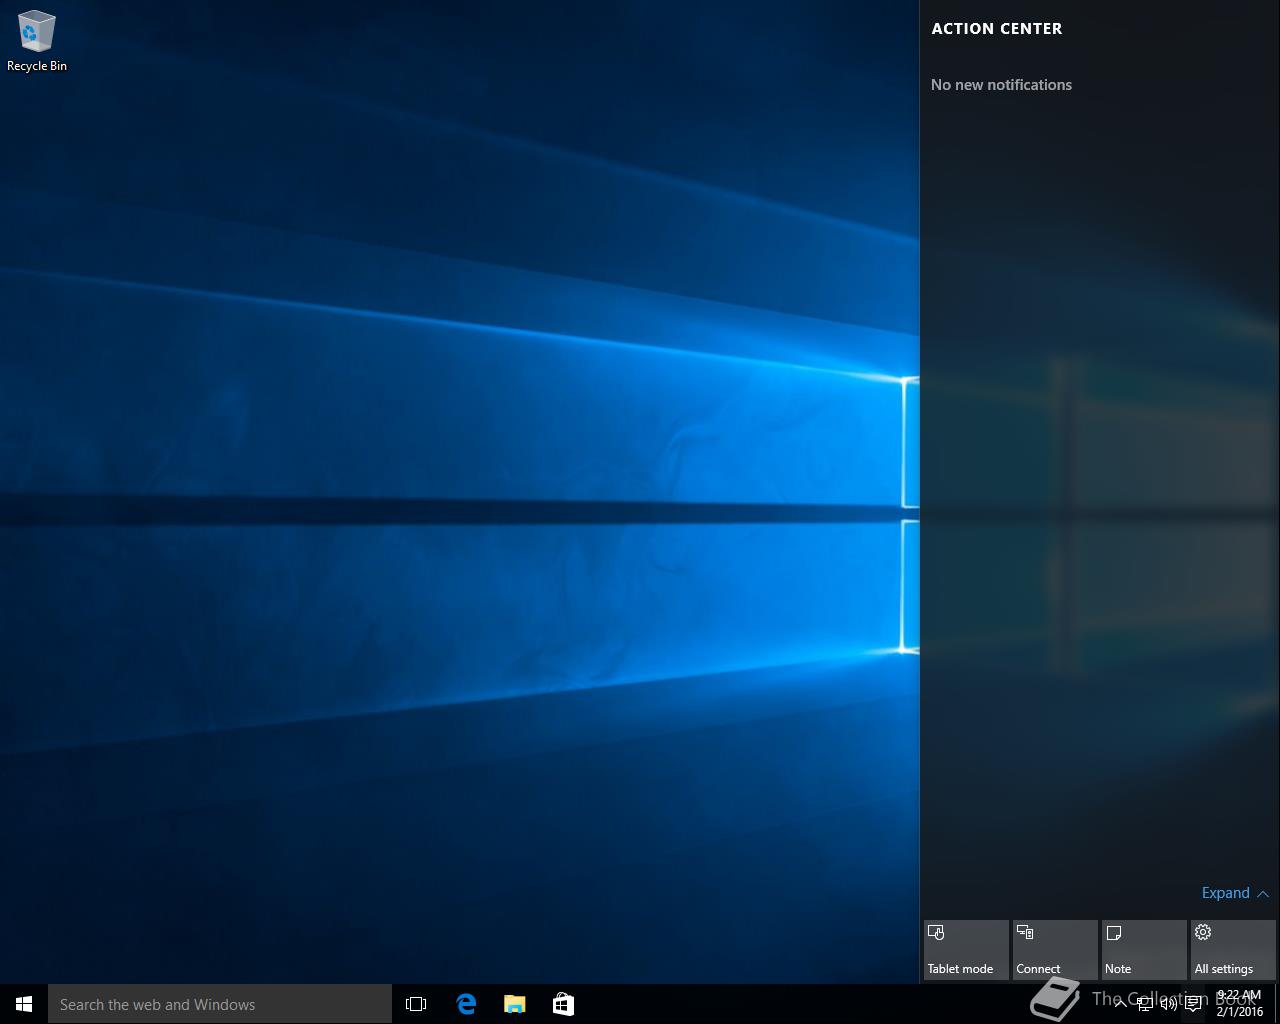Open the Recycle Bin desktop icon
Image resolution: width=1280 pixels, height=1024 pixels.
tap(36, 40)
